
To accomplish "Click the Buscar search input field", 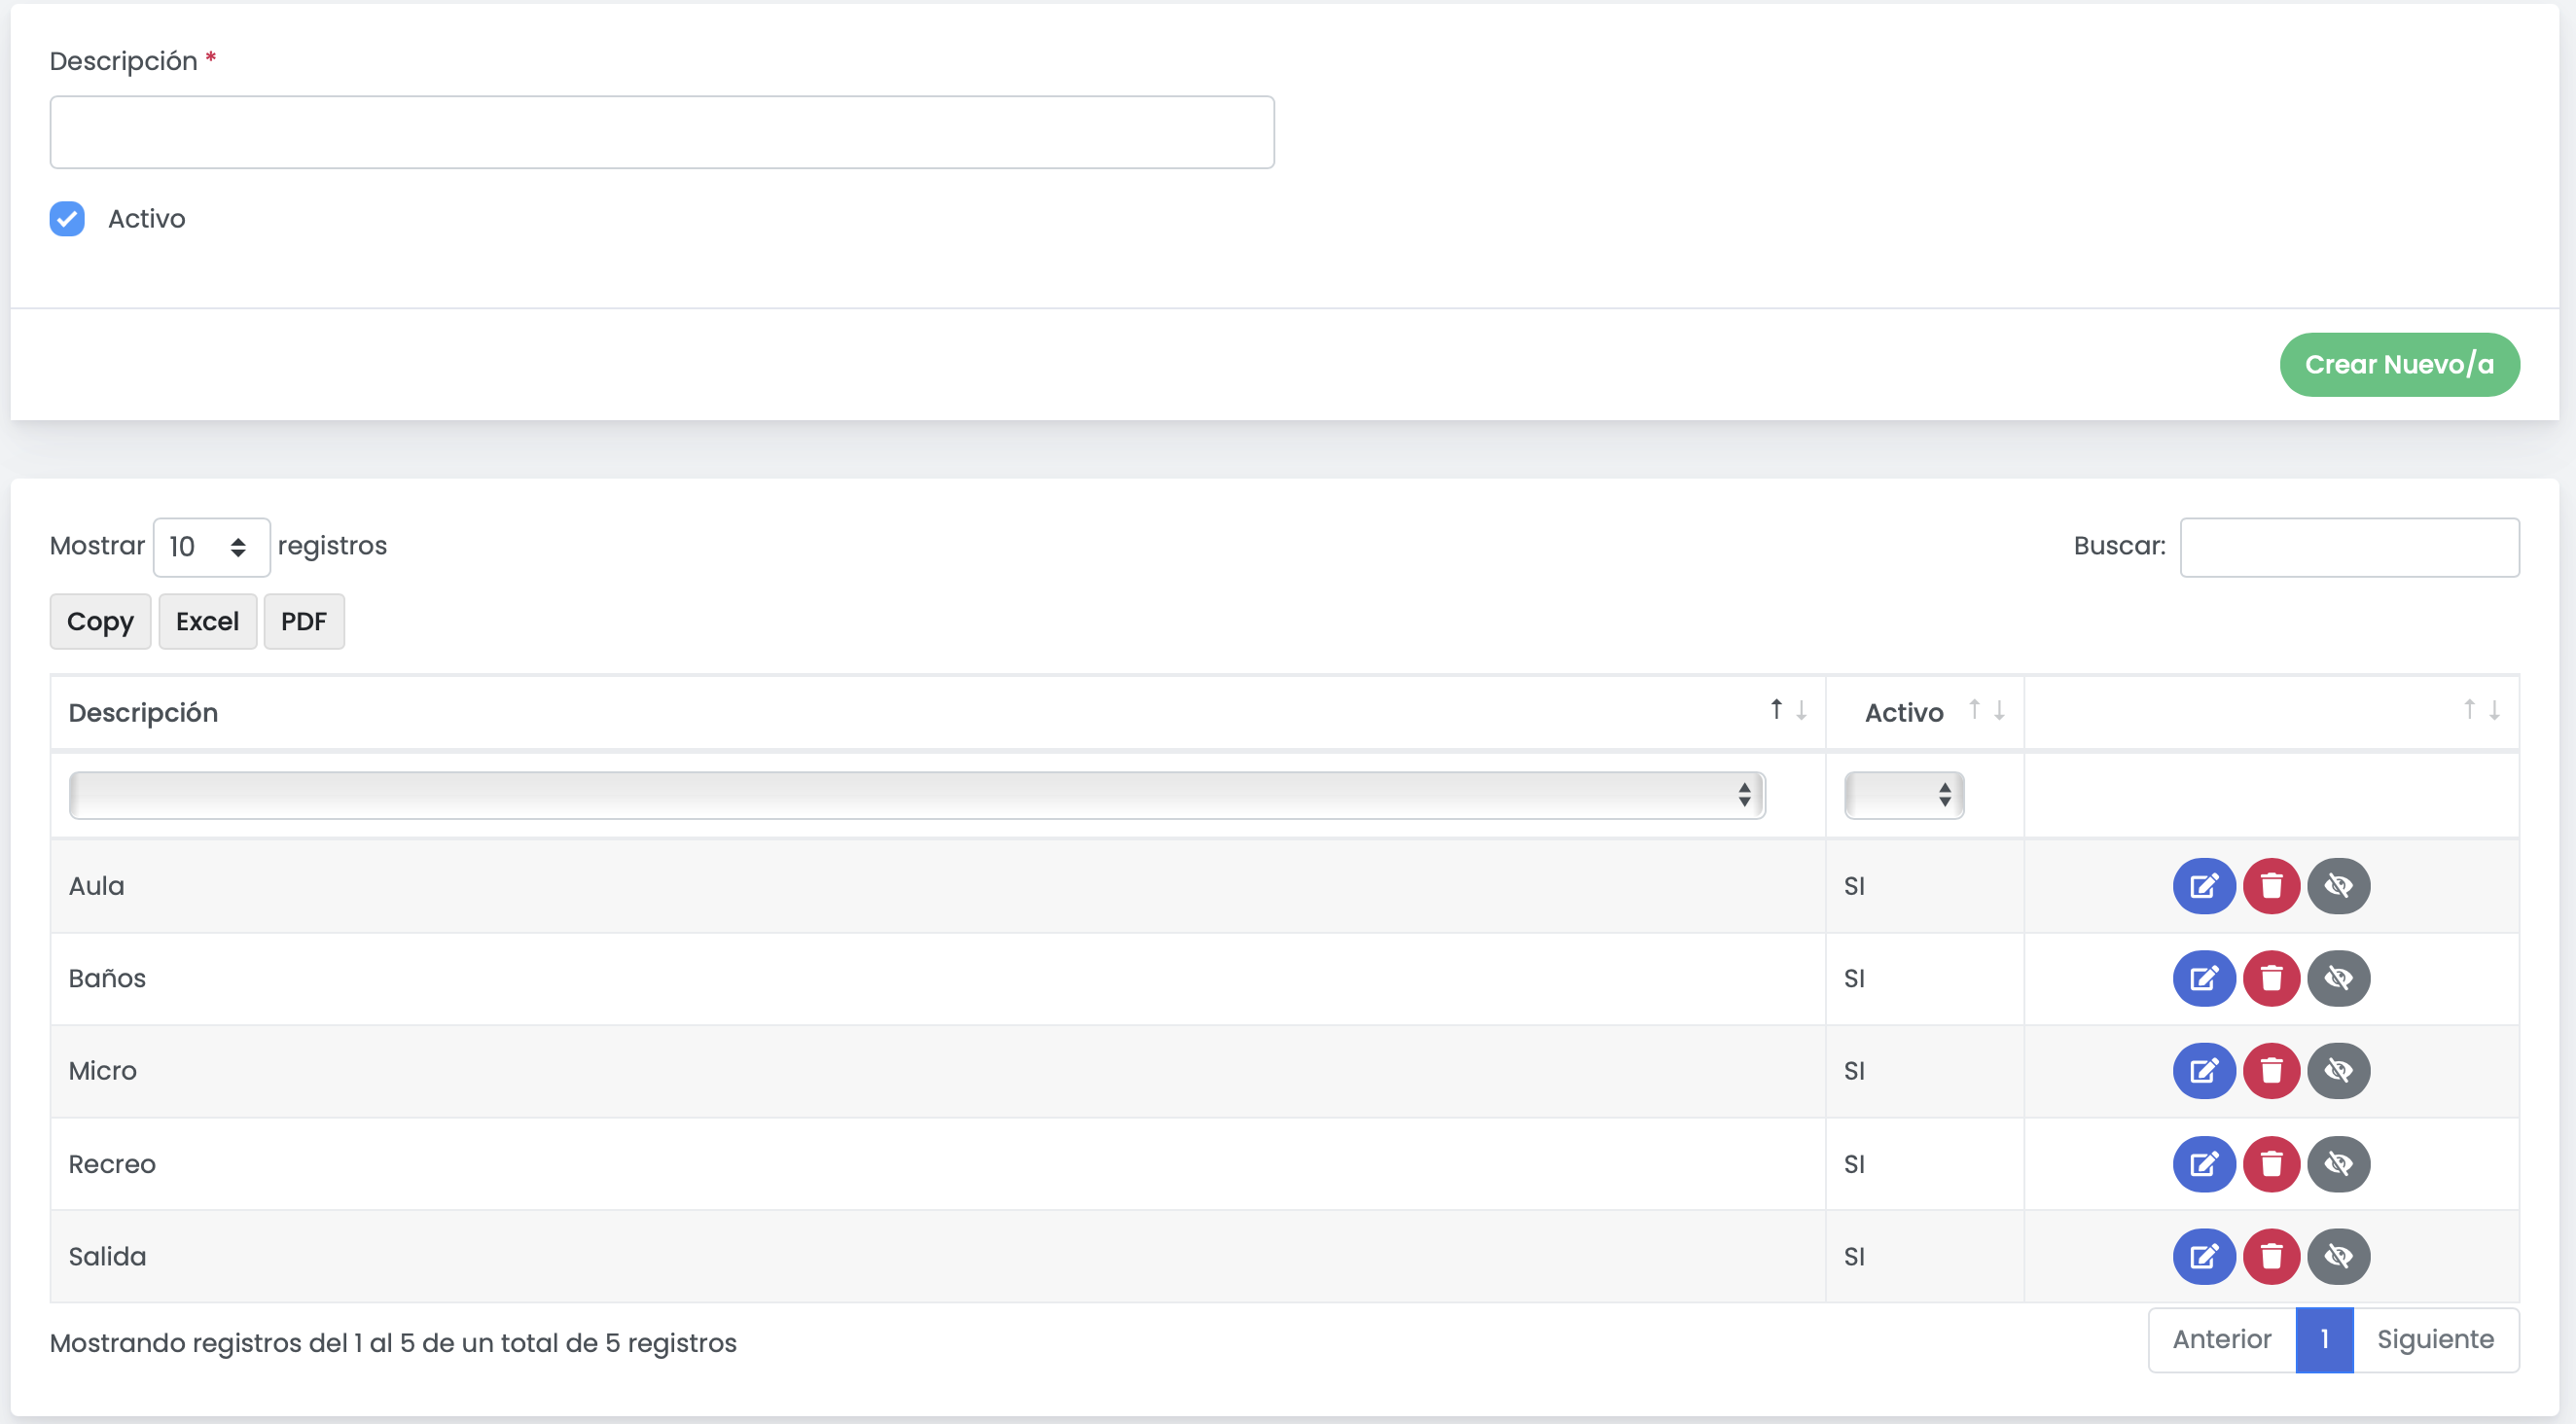I will pos(2348,547).
